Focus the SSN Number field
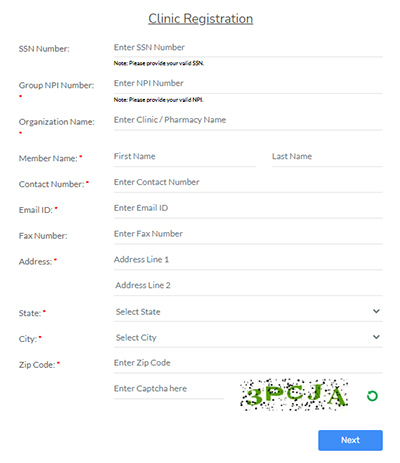 pyautogui.click(x=248, y=48)
